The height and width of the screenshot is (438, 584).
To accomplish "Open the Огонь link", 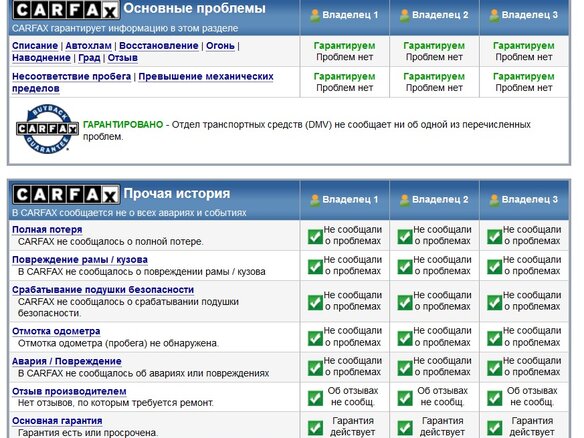I will click(x=220, y=46).
